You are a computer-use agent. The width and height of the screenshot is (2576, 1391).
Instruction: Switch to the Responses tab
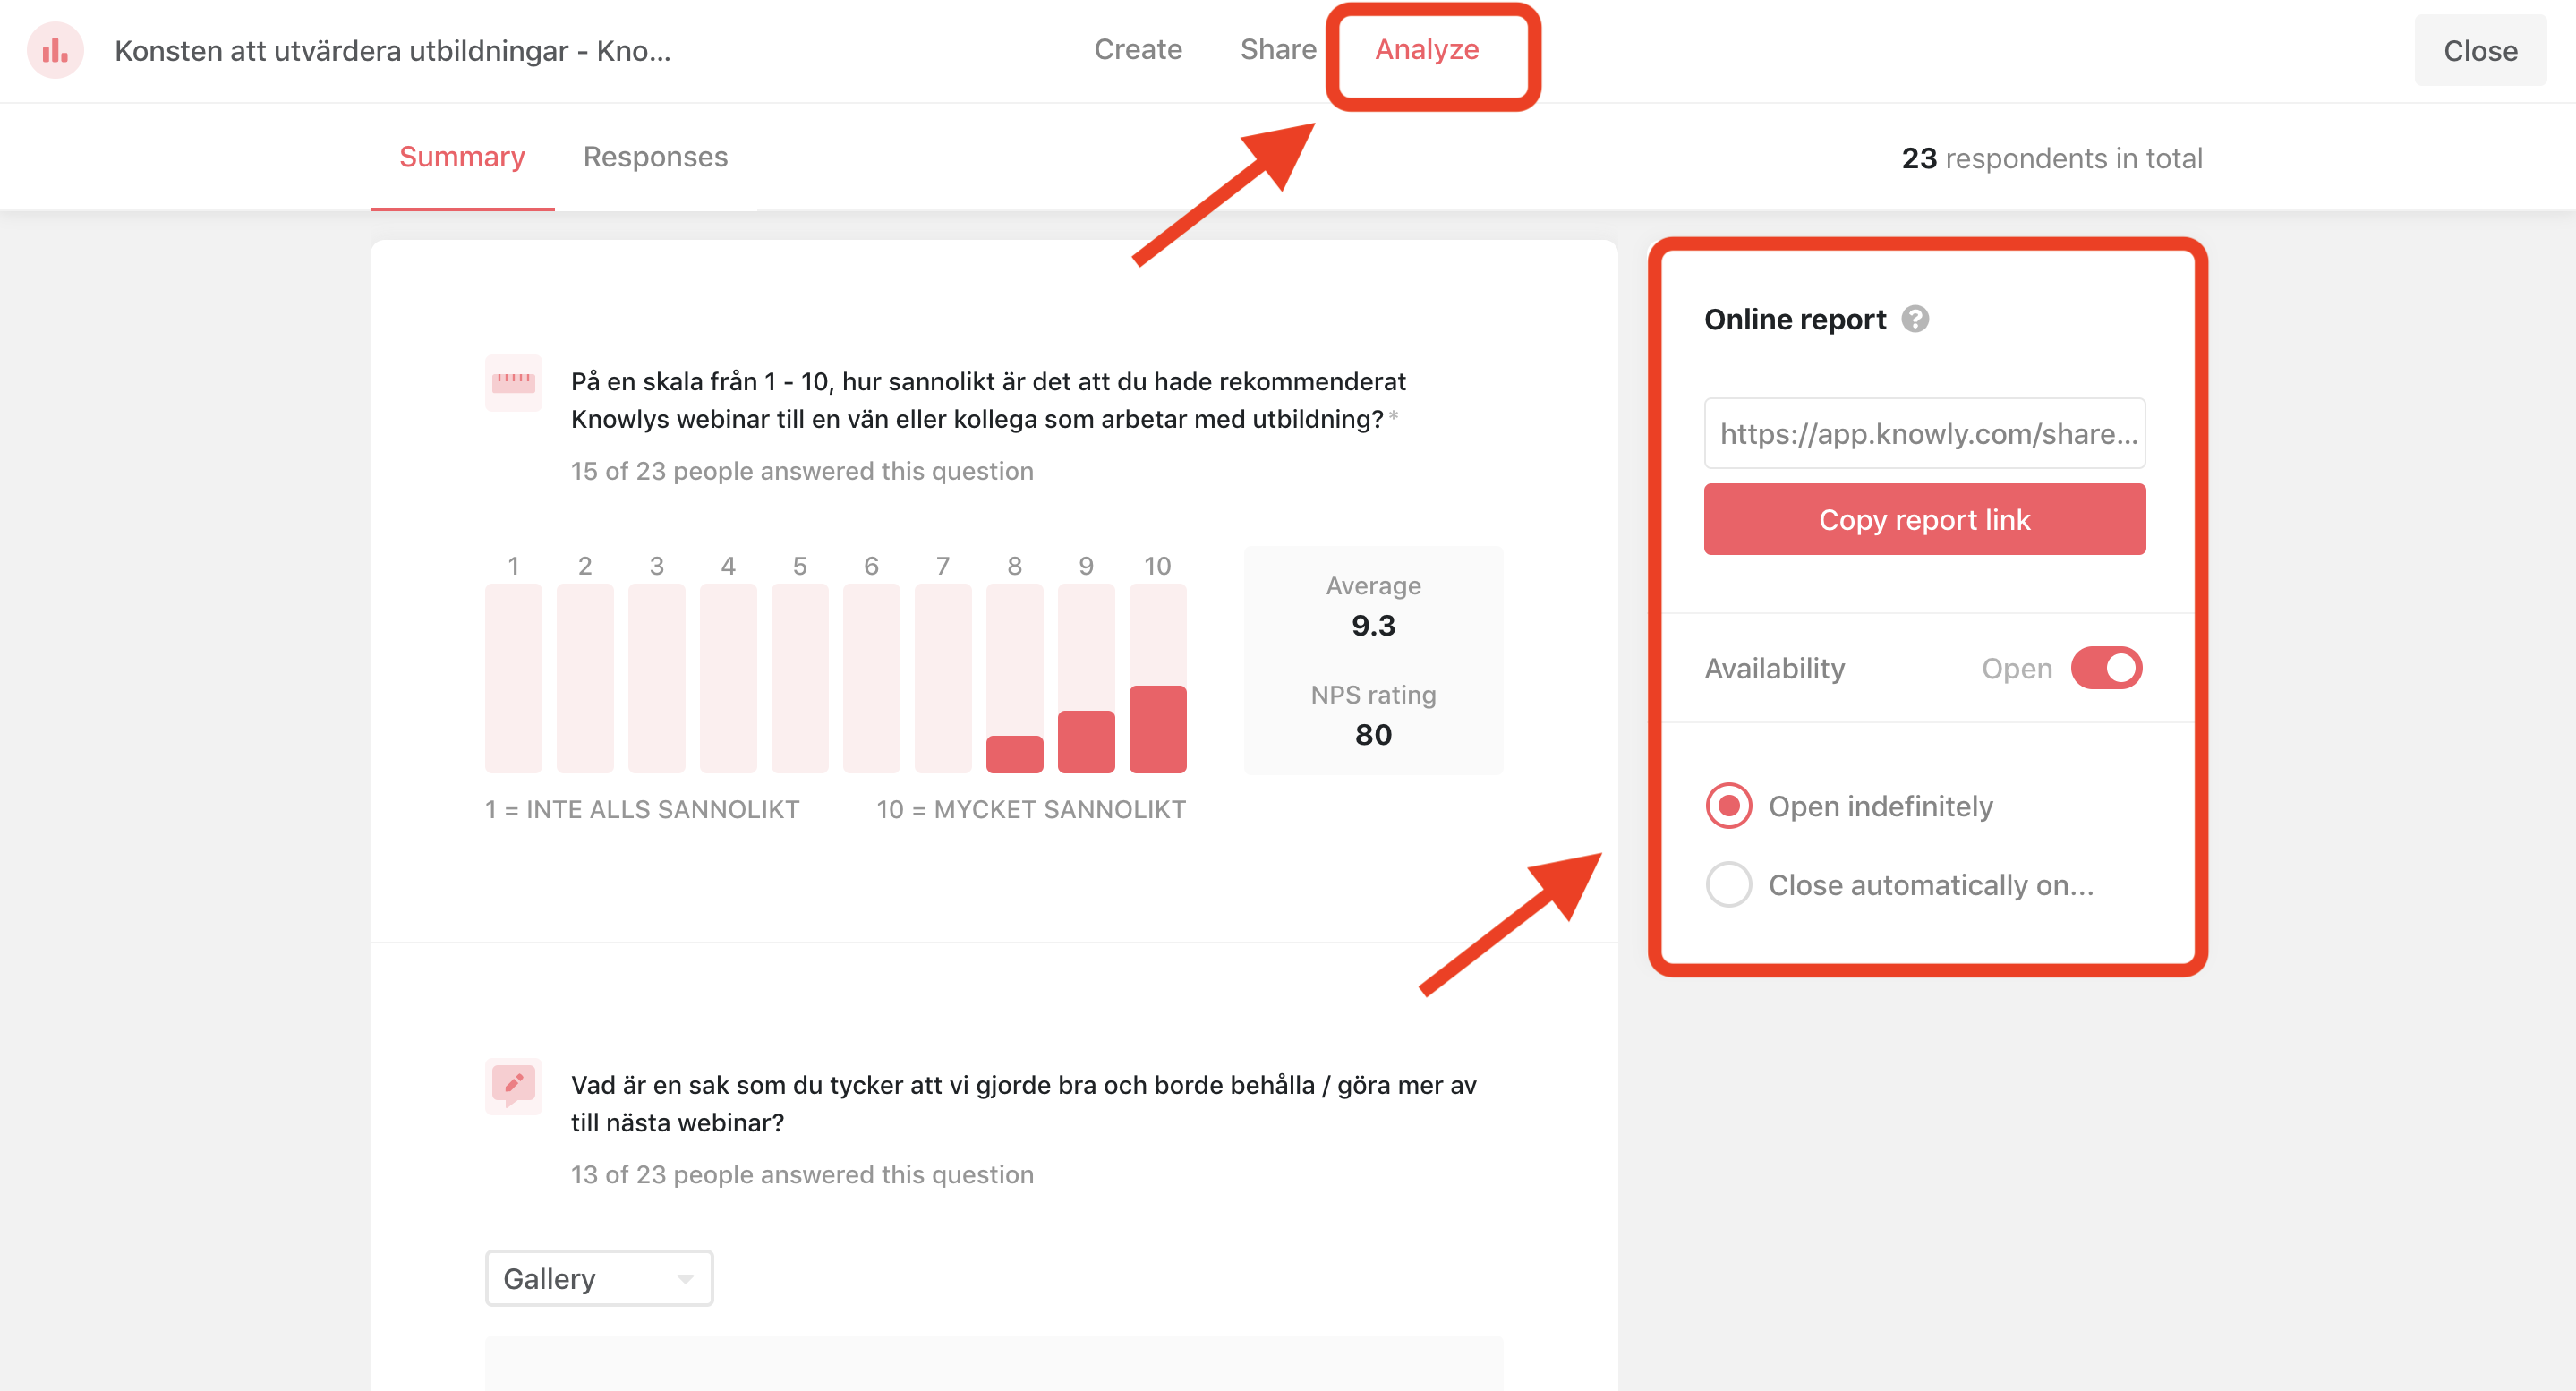tap(655, 157)
